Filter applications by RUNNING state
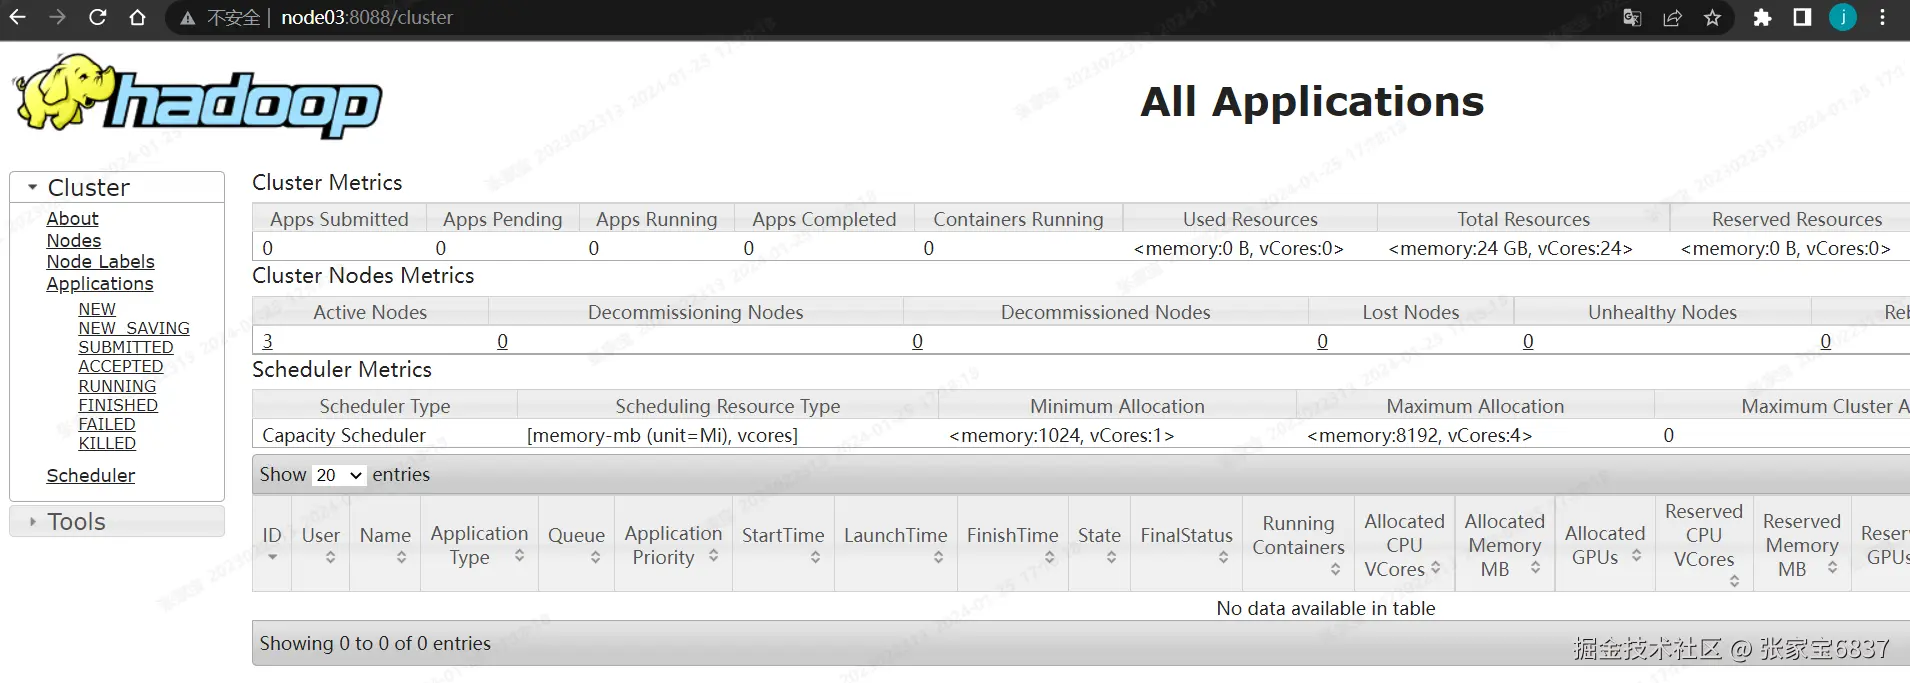Image resolution: width=1910 pixels, height=683 pixels. tap(117, 386)
